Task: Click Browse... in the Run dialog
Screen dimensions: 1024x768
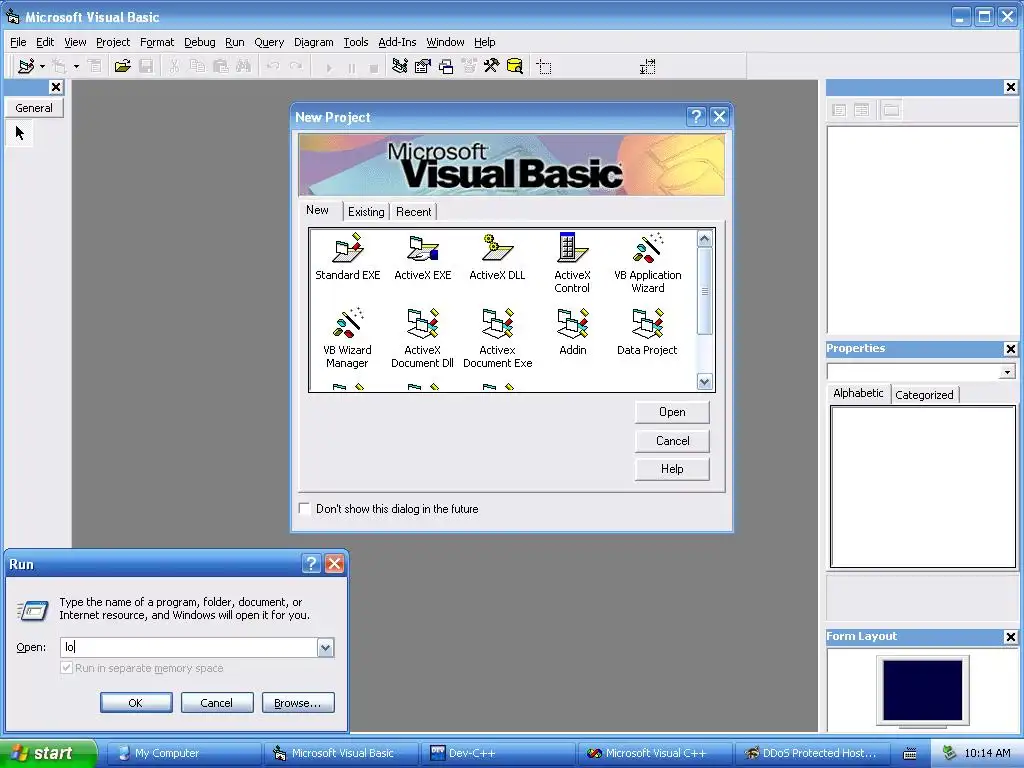Action: 298,703
